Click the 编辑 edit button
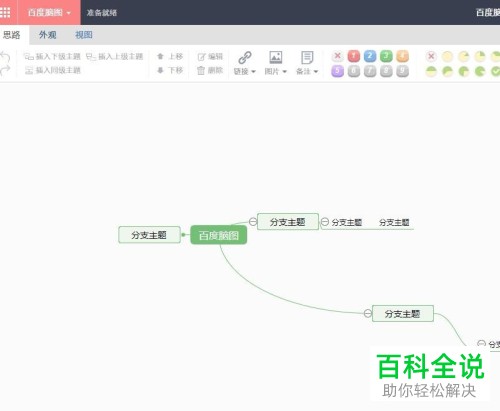500x411 pixels. 210,57
